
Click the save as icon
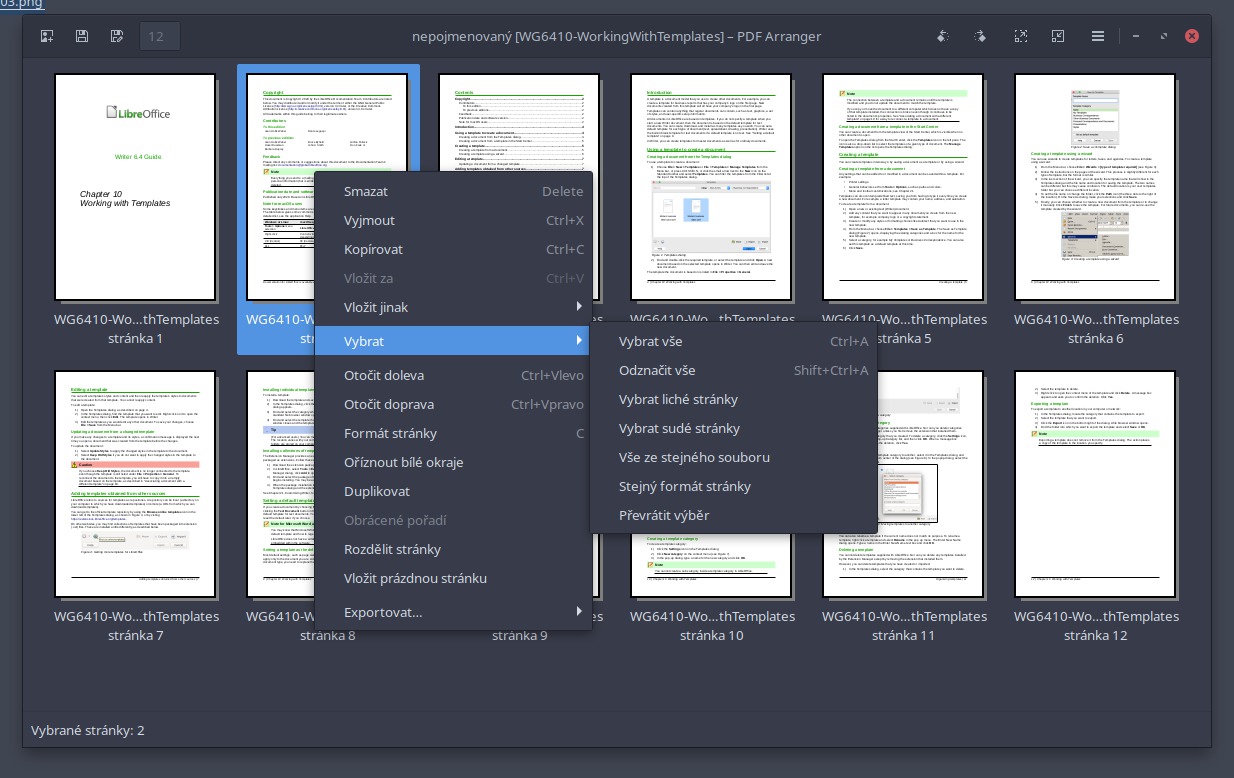click(x=117, y=36)
